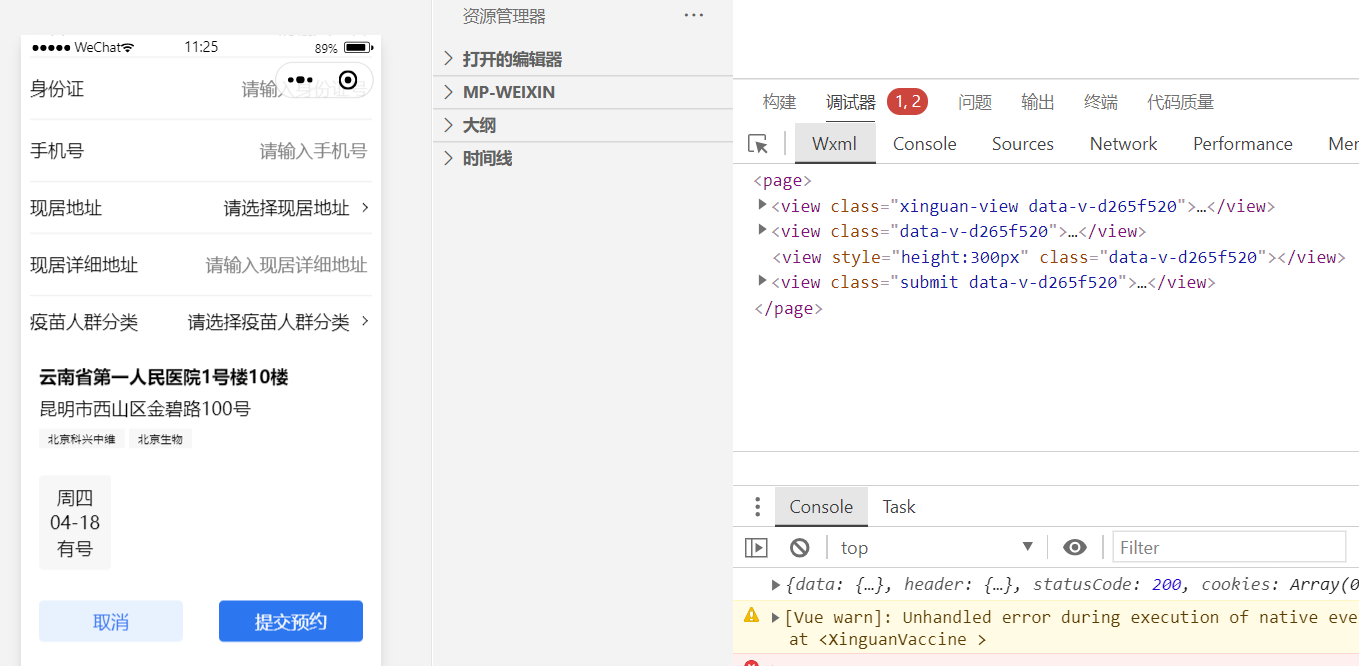
Task: Select the Network devtools tab
Action: click(1124, 144)
